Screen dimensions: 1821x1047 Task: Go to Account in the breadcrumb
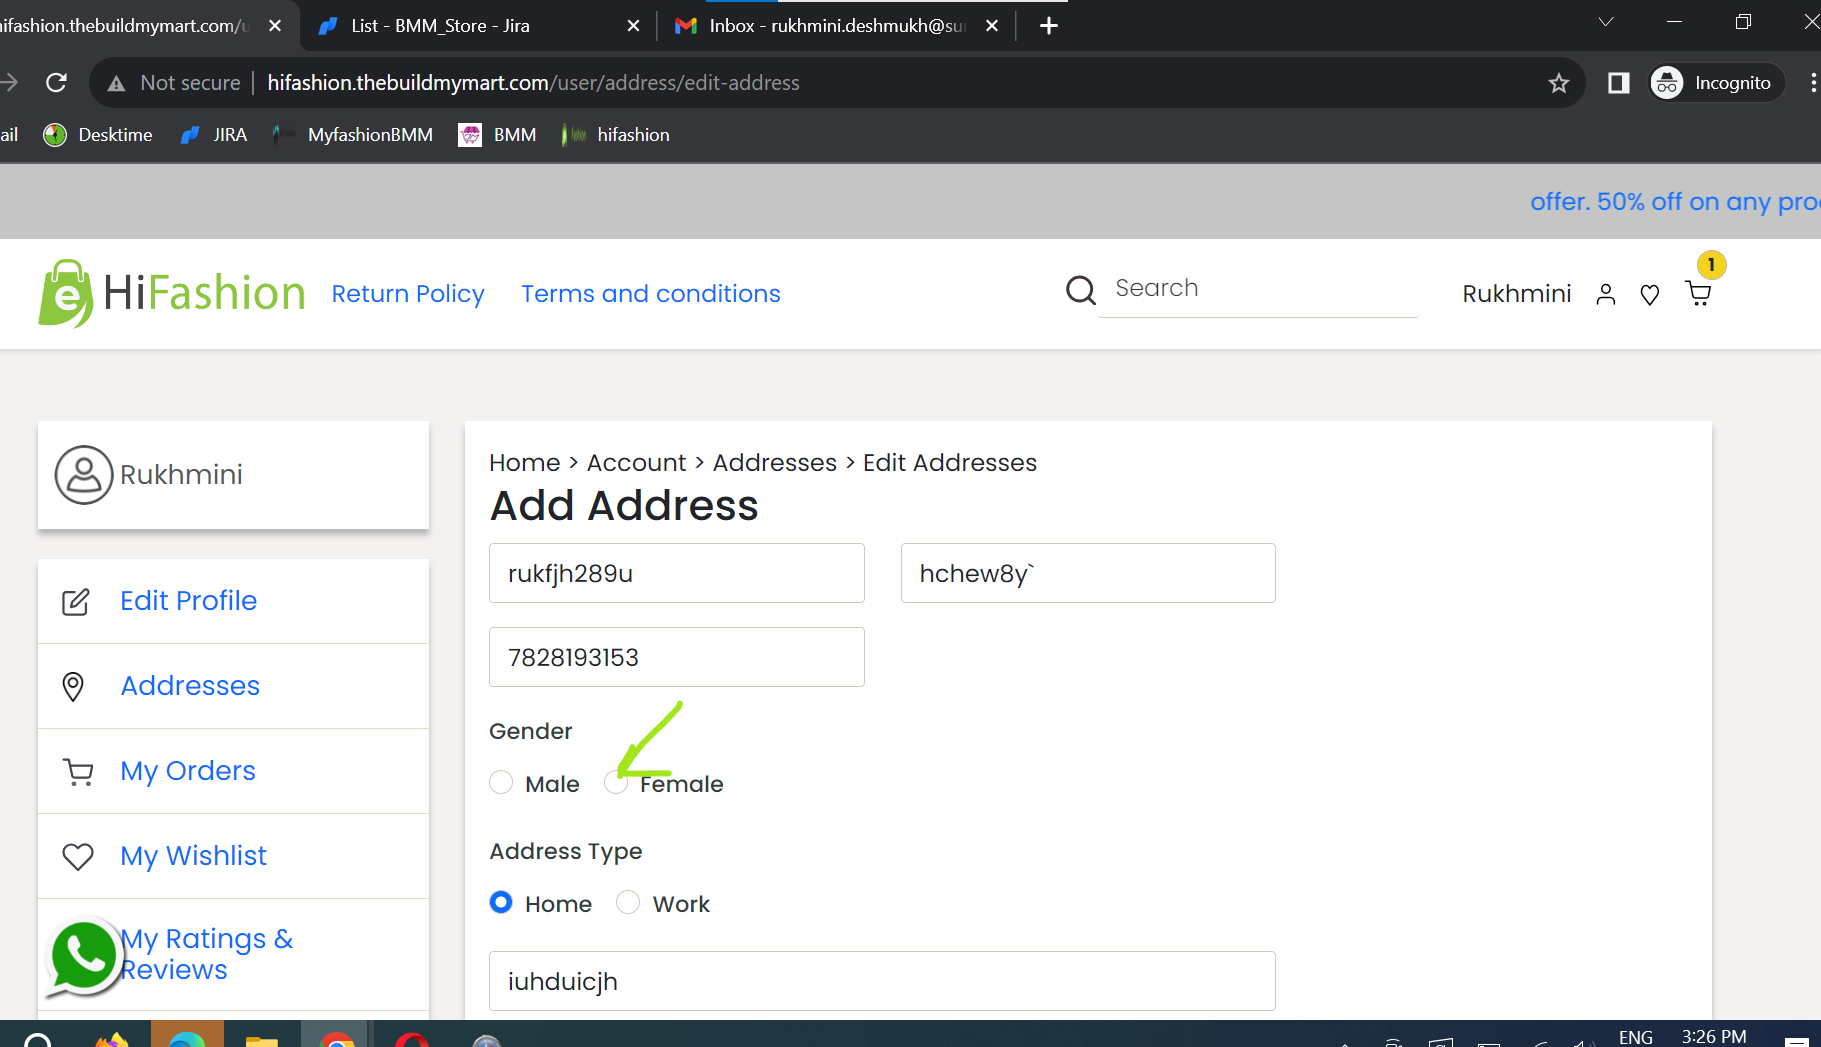636,463
